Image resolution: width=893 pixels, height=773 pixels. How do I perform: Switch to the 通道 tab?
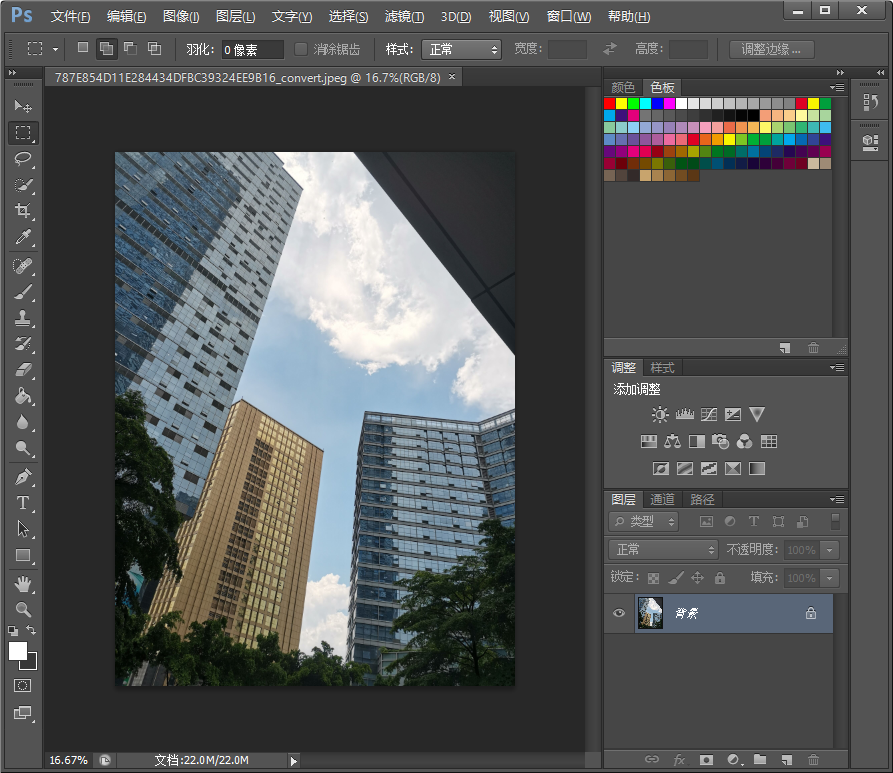[662, 499]
